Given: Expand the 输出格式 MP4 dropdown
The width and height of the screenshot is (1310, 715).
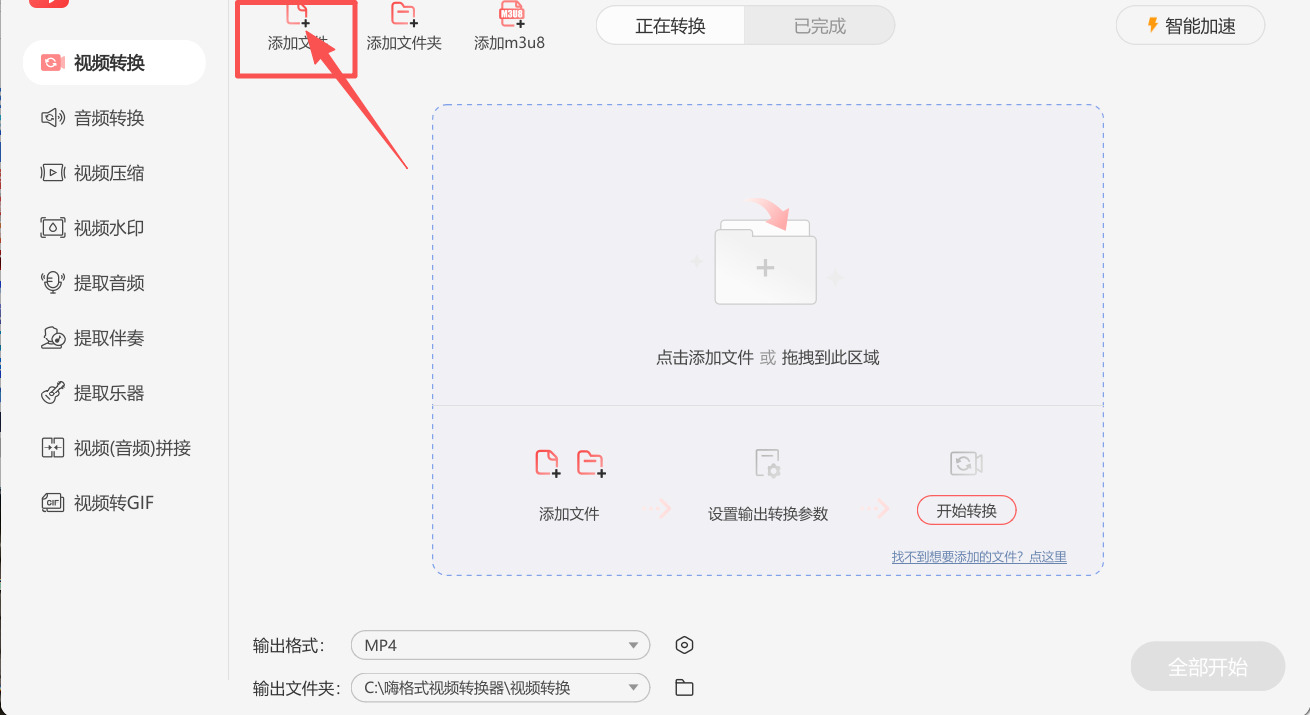Looking at the screenshot, I should tap(500, 645).
